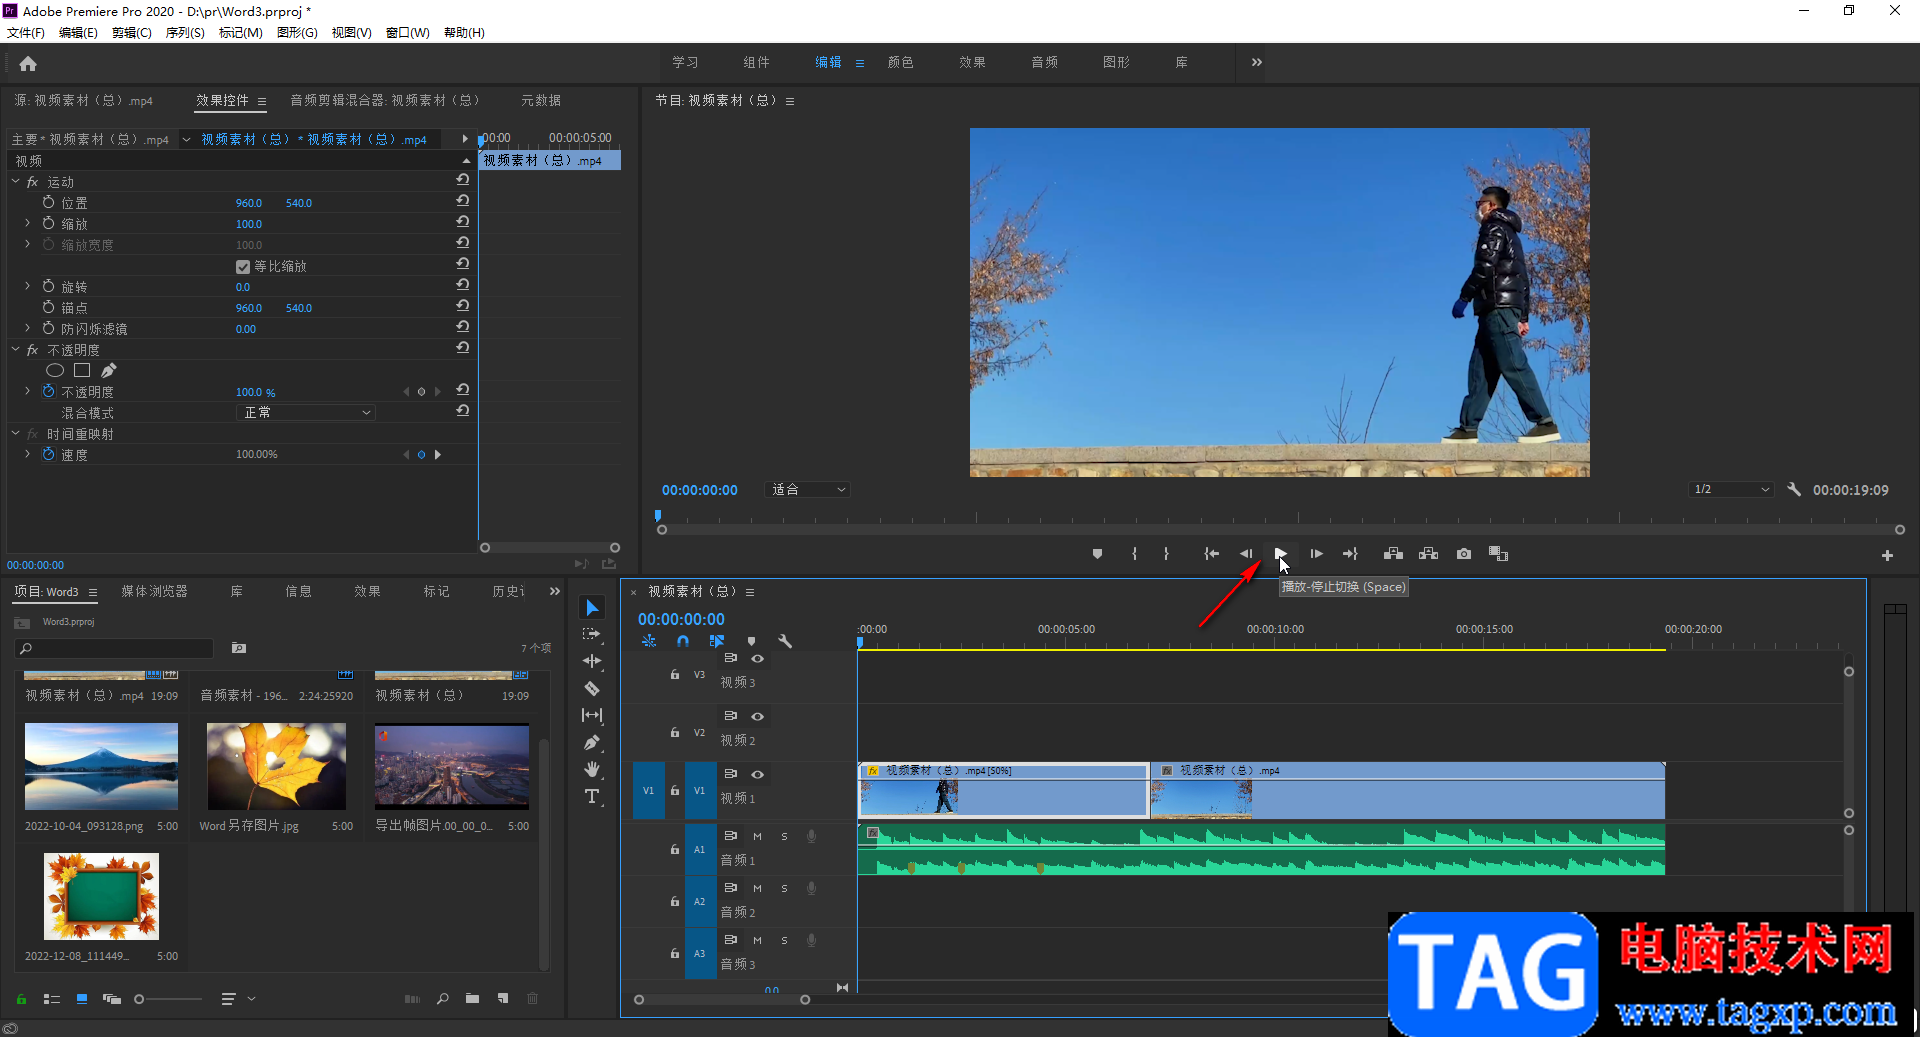Click Mark Out button
This screenshot has height=1037, width=1920.
click(1166, 554)
